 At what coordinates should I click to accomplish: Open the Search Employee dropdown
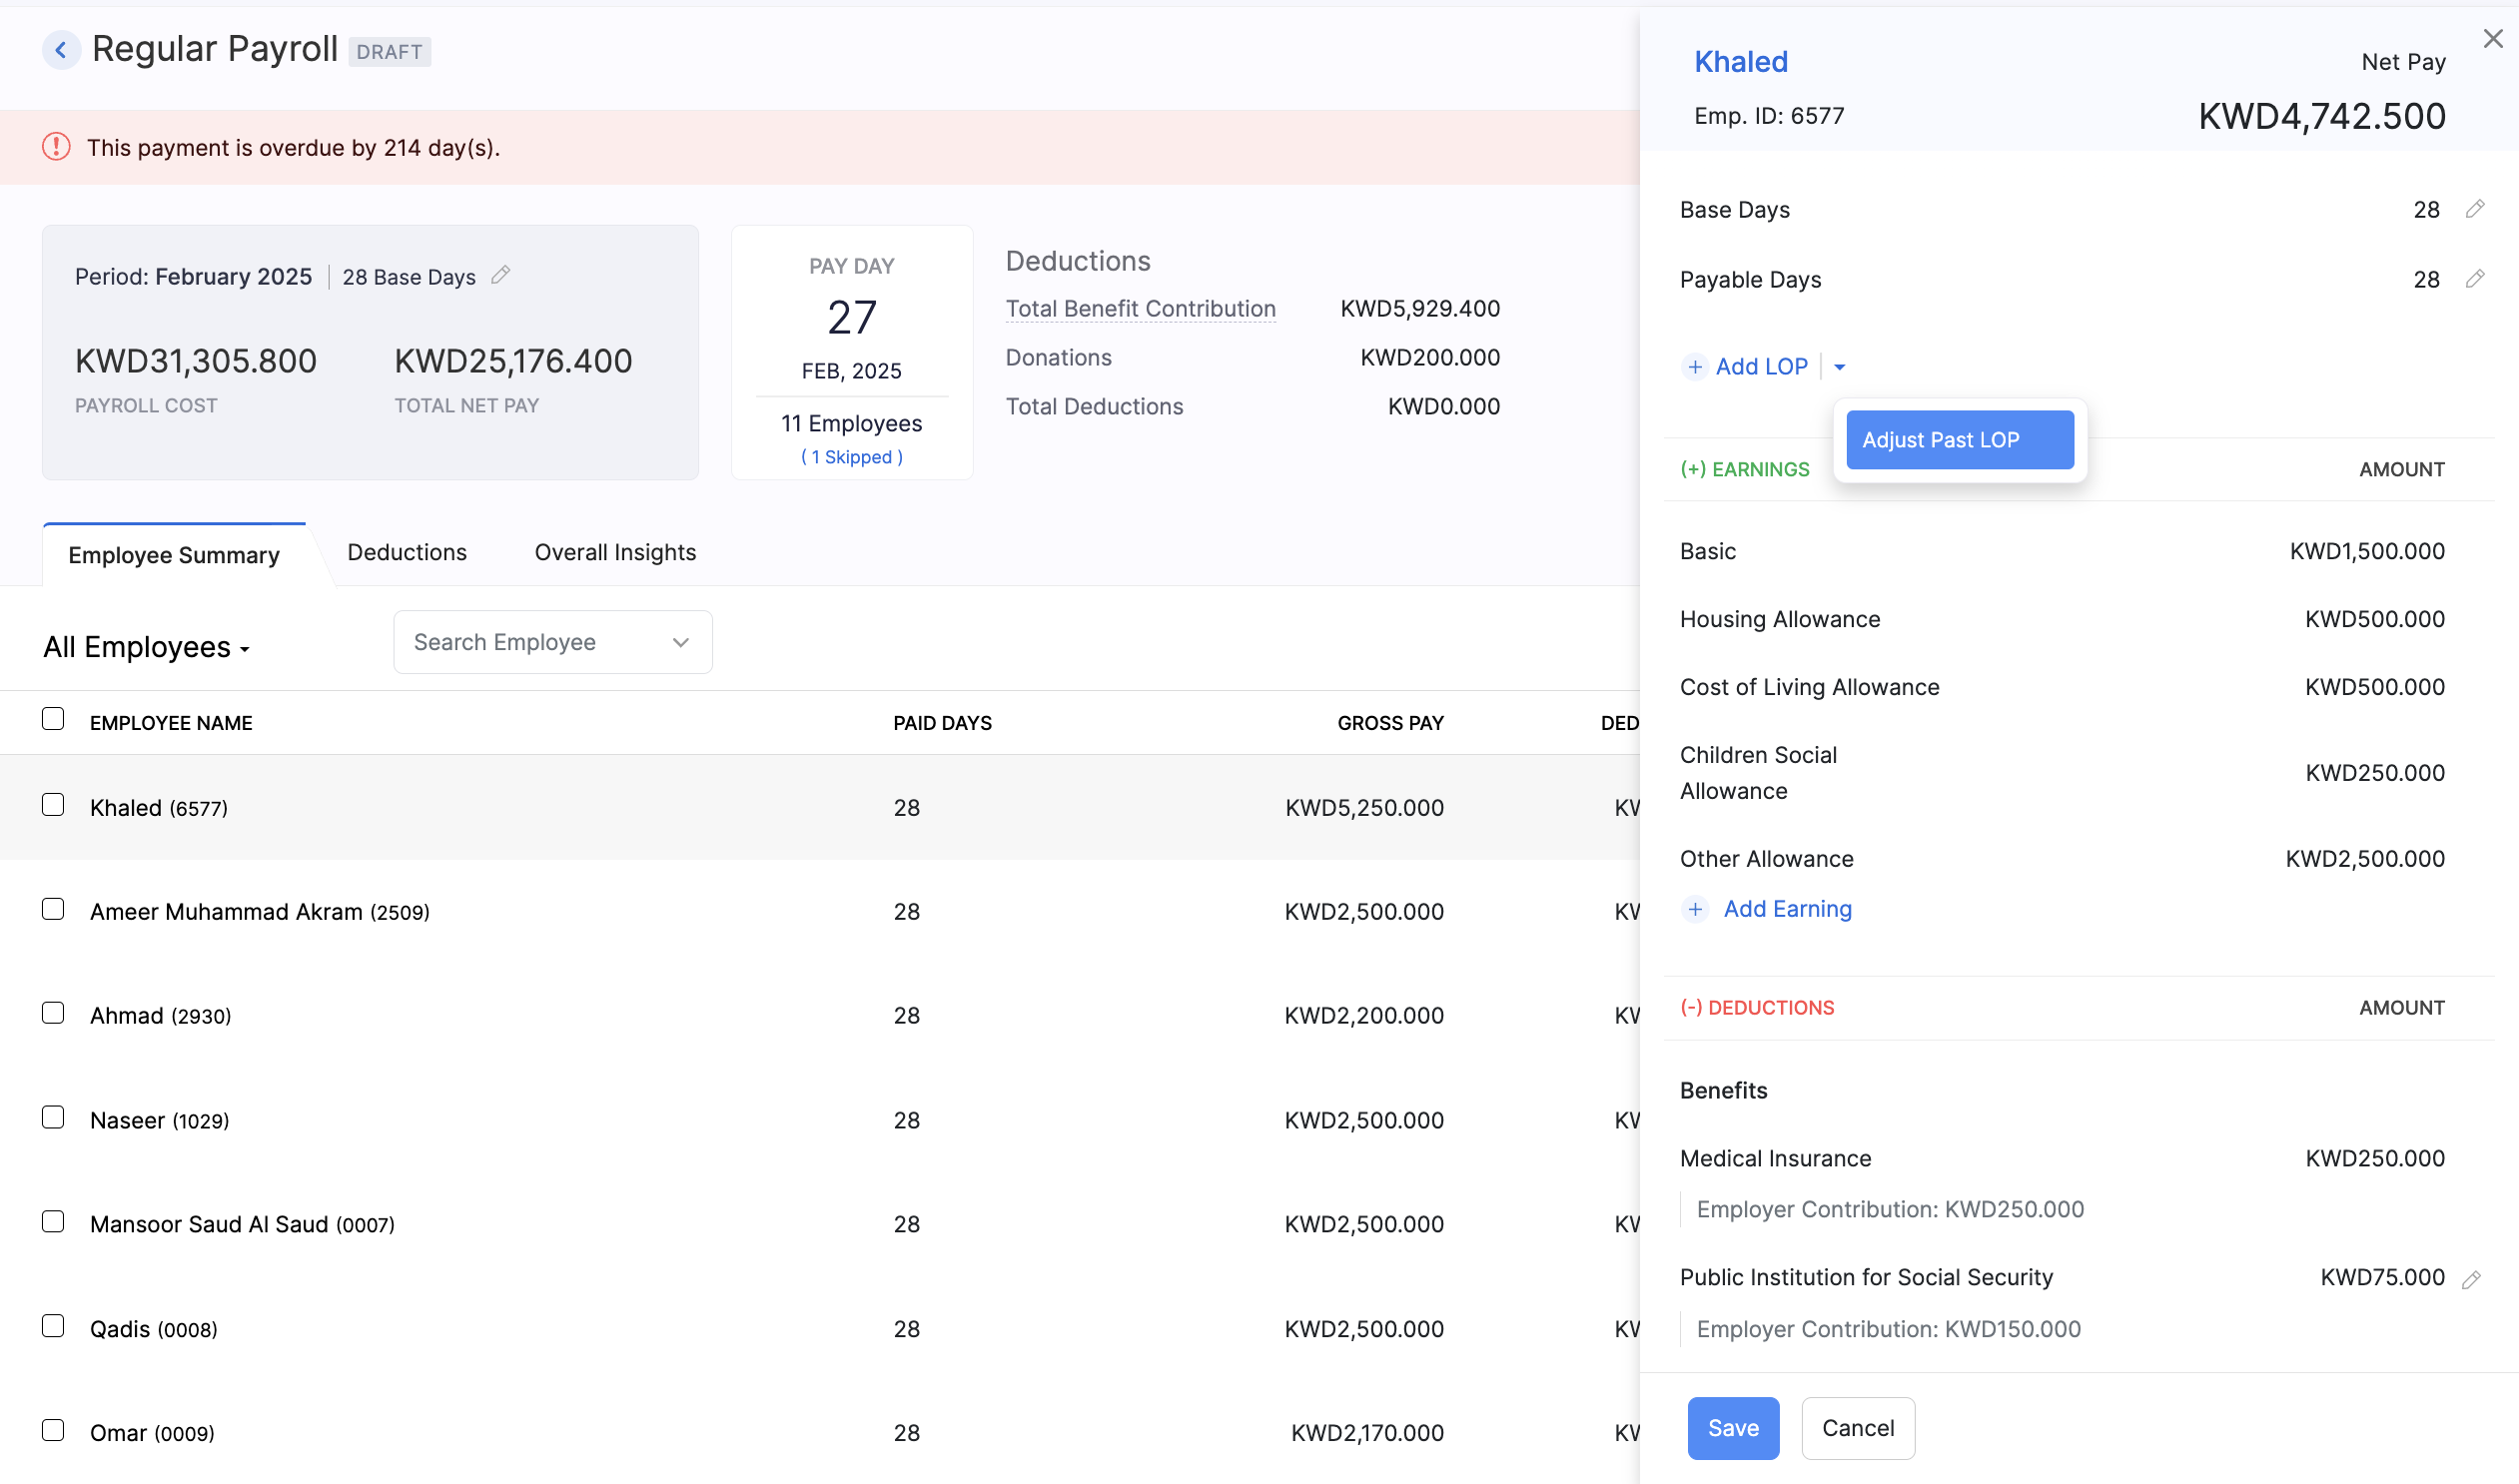[680, 641]
